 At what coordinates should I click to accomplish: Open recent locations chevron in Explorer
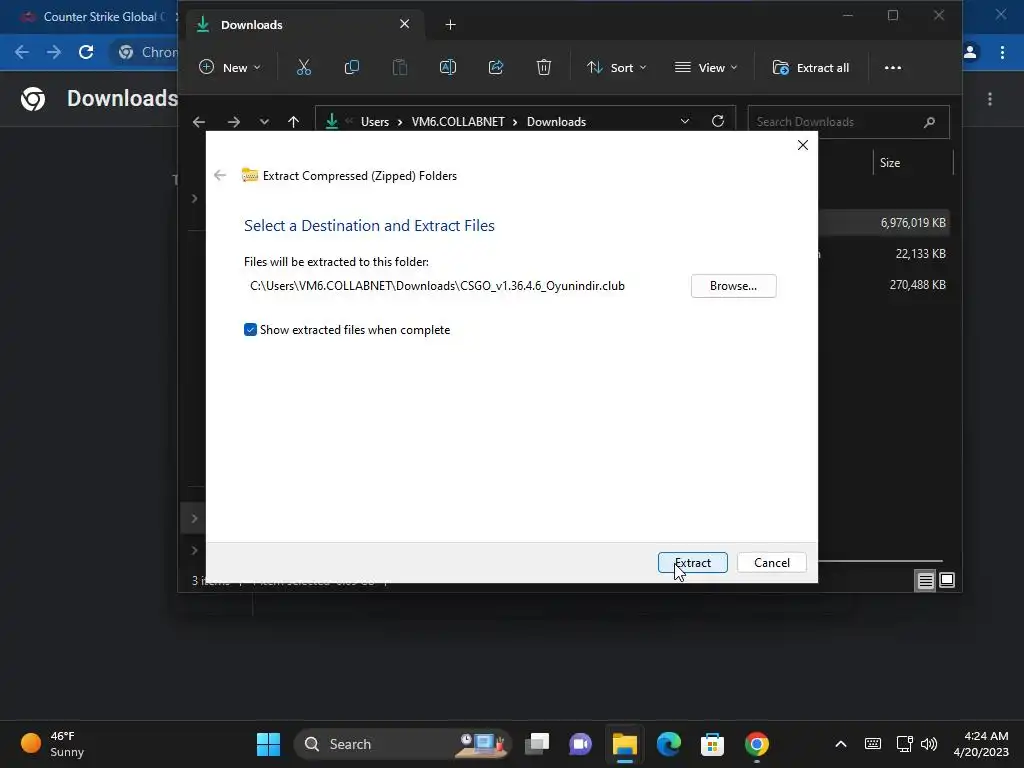coord(264,121)
